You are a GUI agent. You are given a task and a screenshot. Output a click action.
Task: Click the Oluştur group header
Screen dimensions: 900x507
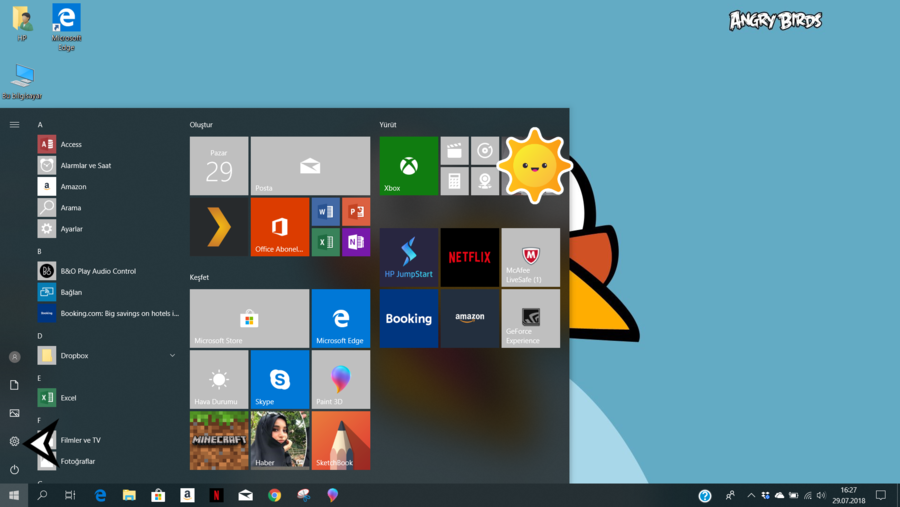click(201, 125)
